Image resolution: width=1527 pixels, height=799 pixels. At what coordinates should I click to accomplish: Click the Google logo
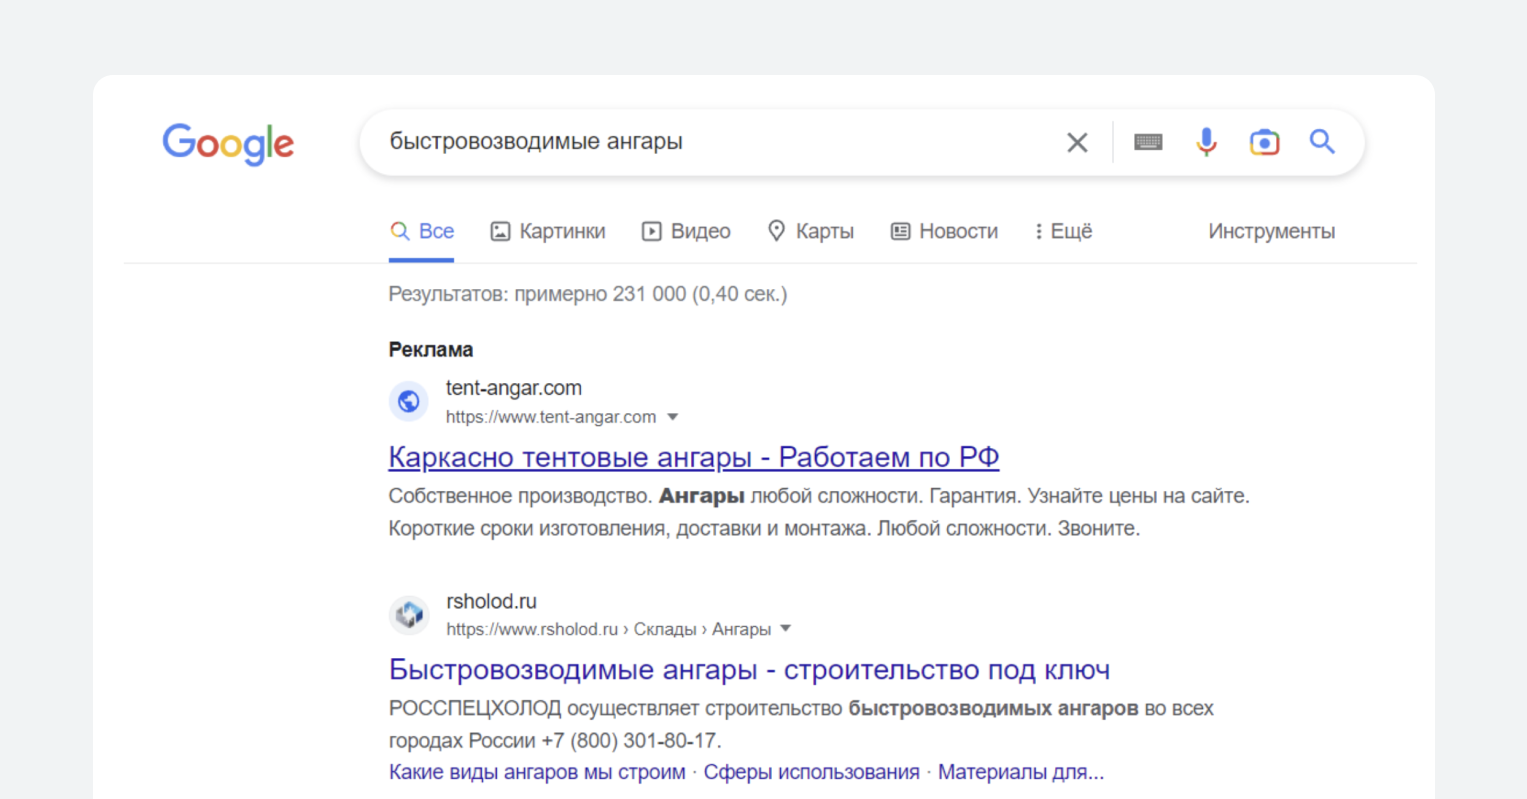[228, 143]
